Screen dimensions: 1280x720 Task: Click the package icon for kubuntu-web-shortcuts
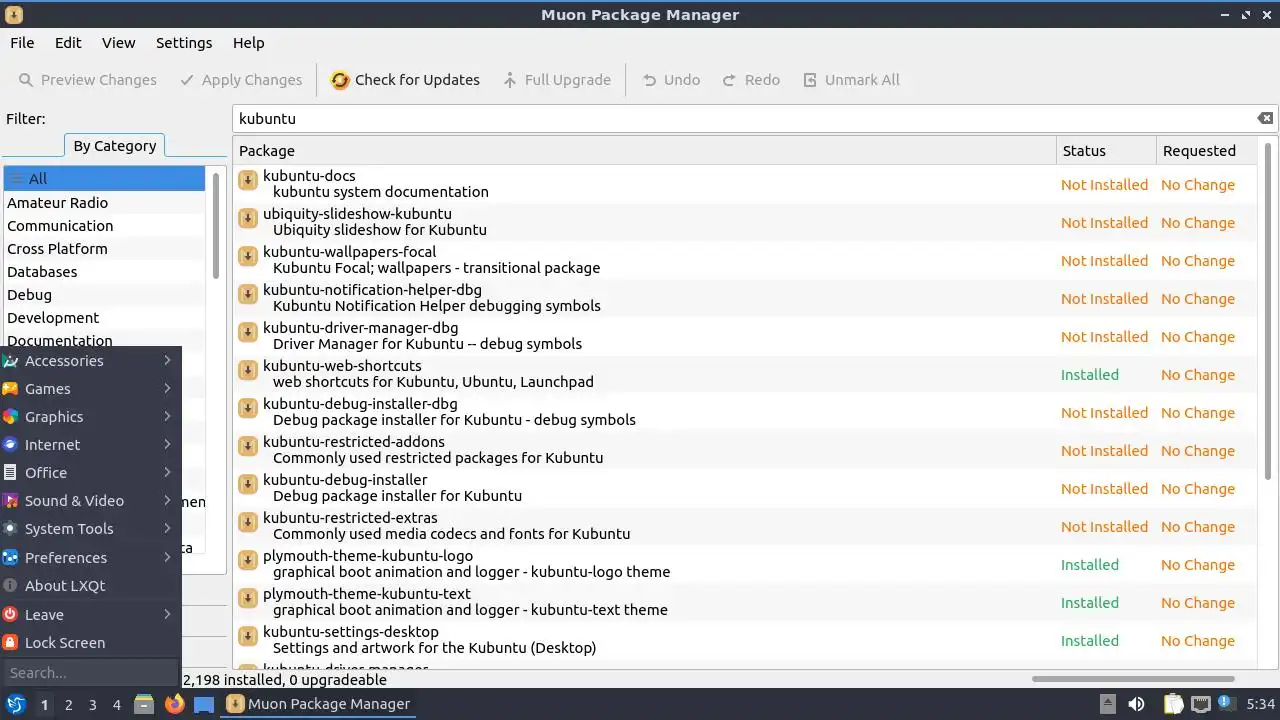(x=248, y=371)
